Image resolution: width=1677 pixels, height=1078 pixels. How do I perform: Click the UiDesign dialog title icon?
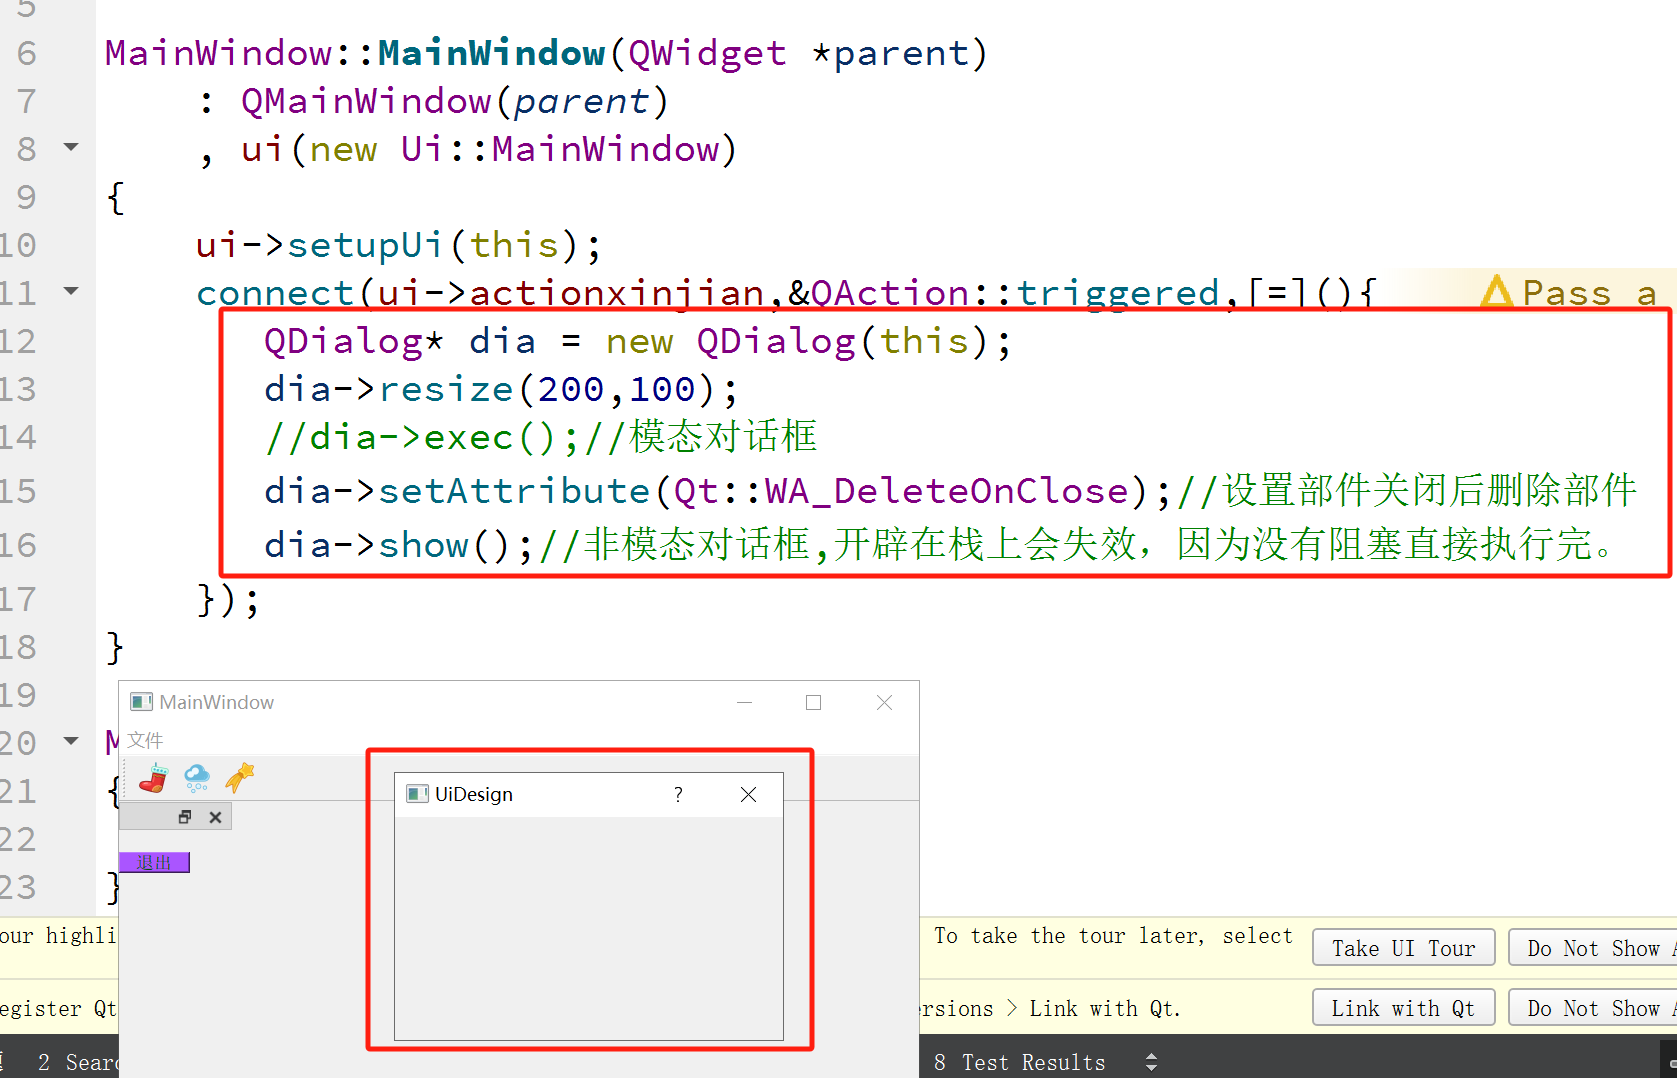click(417, 794)
